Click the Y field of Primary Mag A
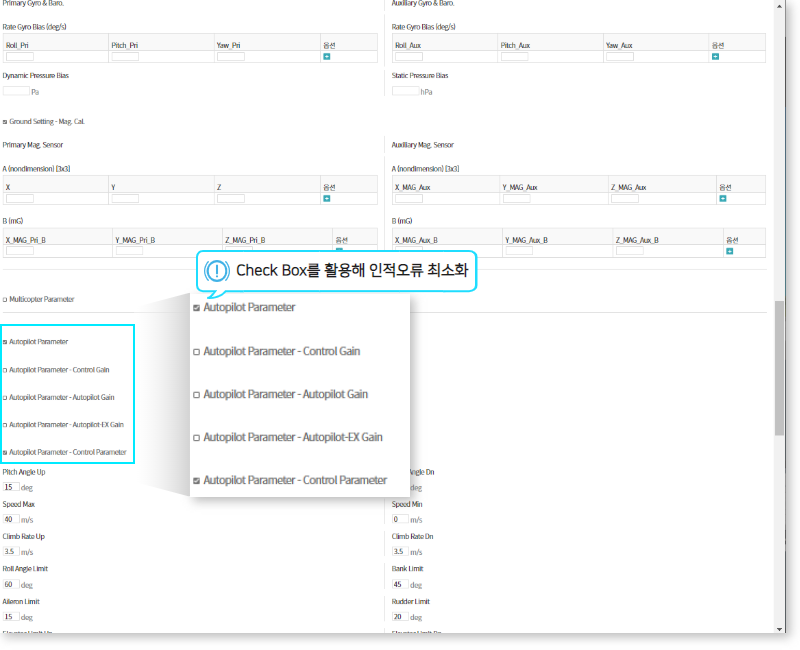 [126, 198]
